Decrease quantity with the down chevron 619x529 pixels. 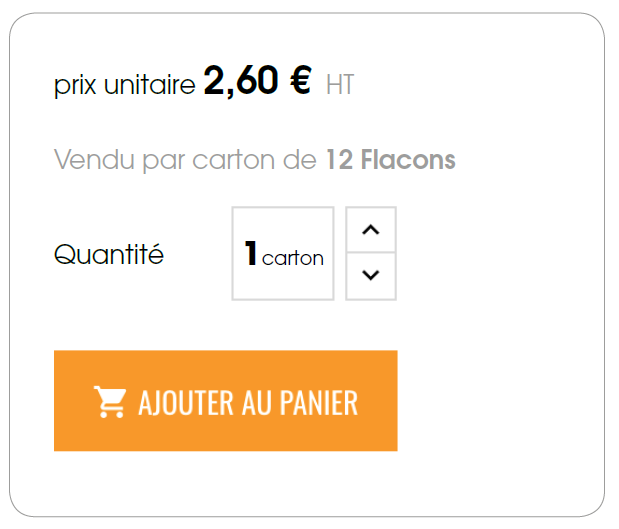pos(371,276)
